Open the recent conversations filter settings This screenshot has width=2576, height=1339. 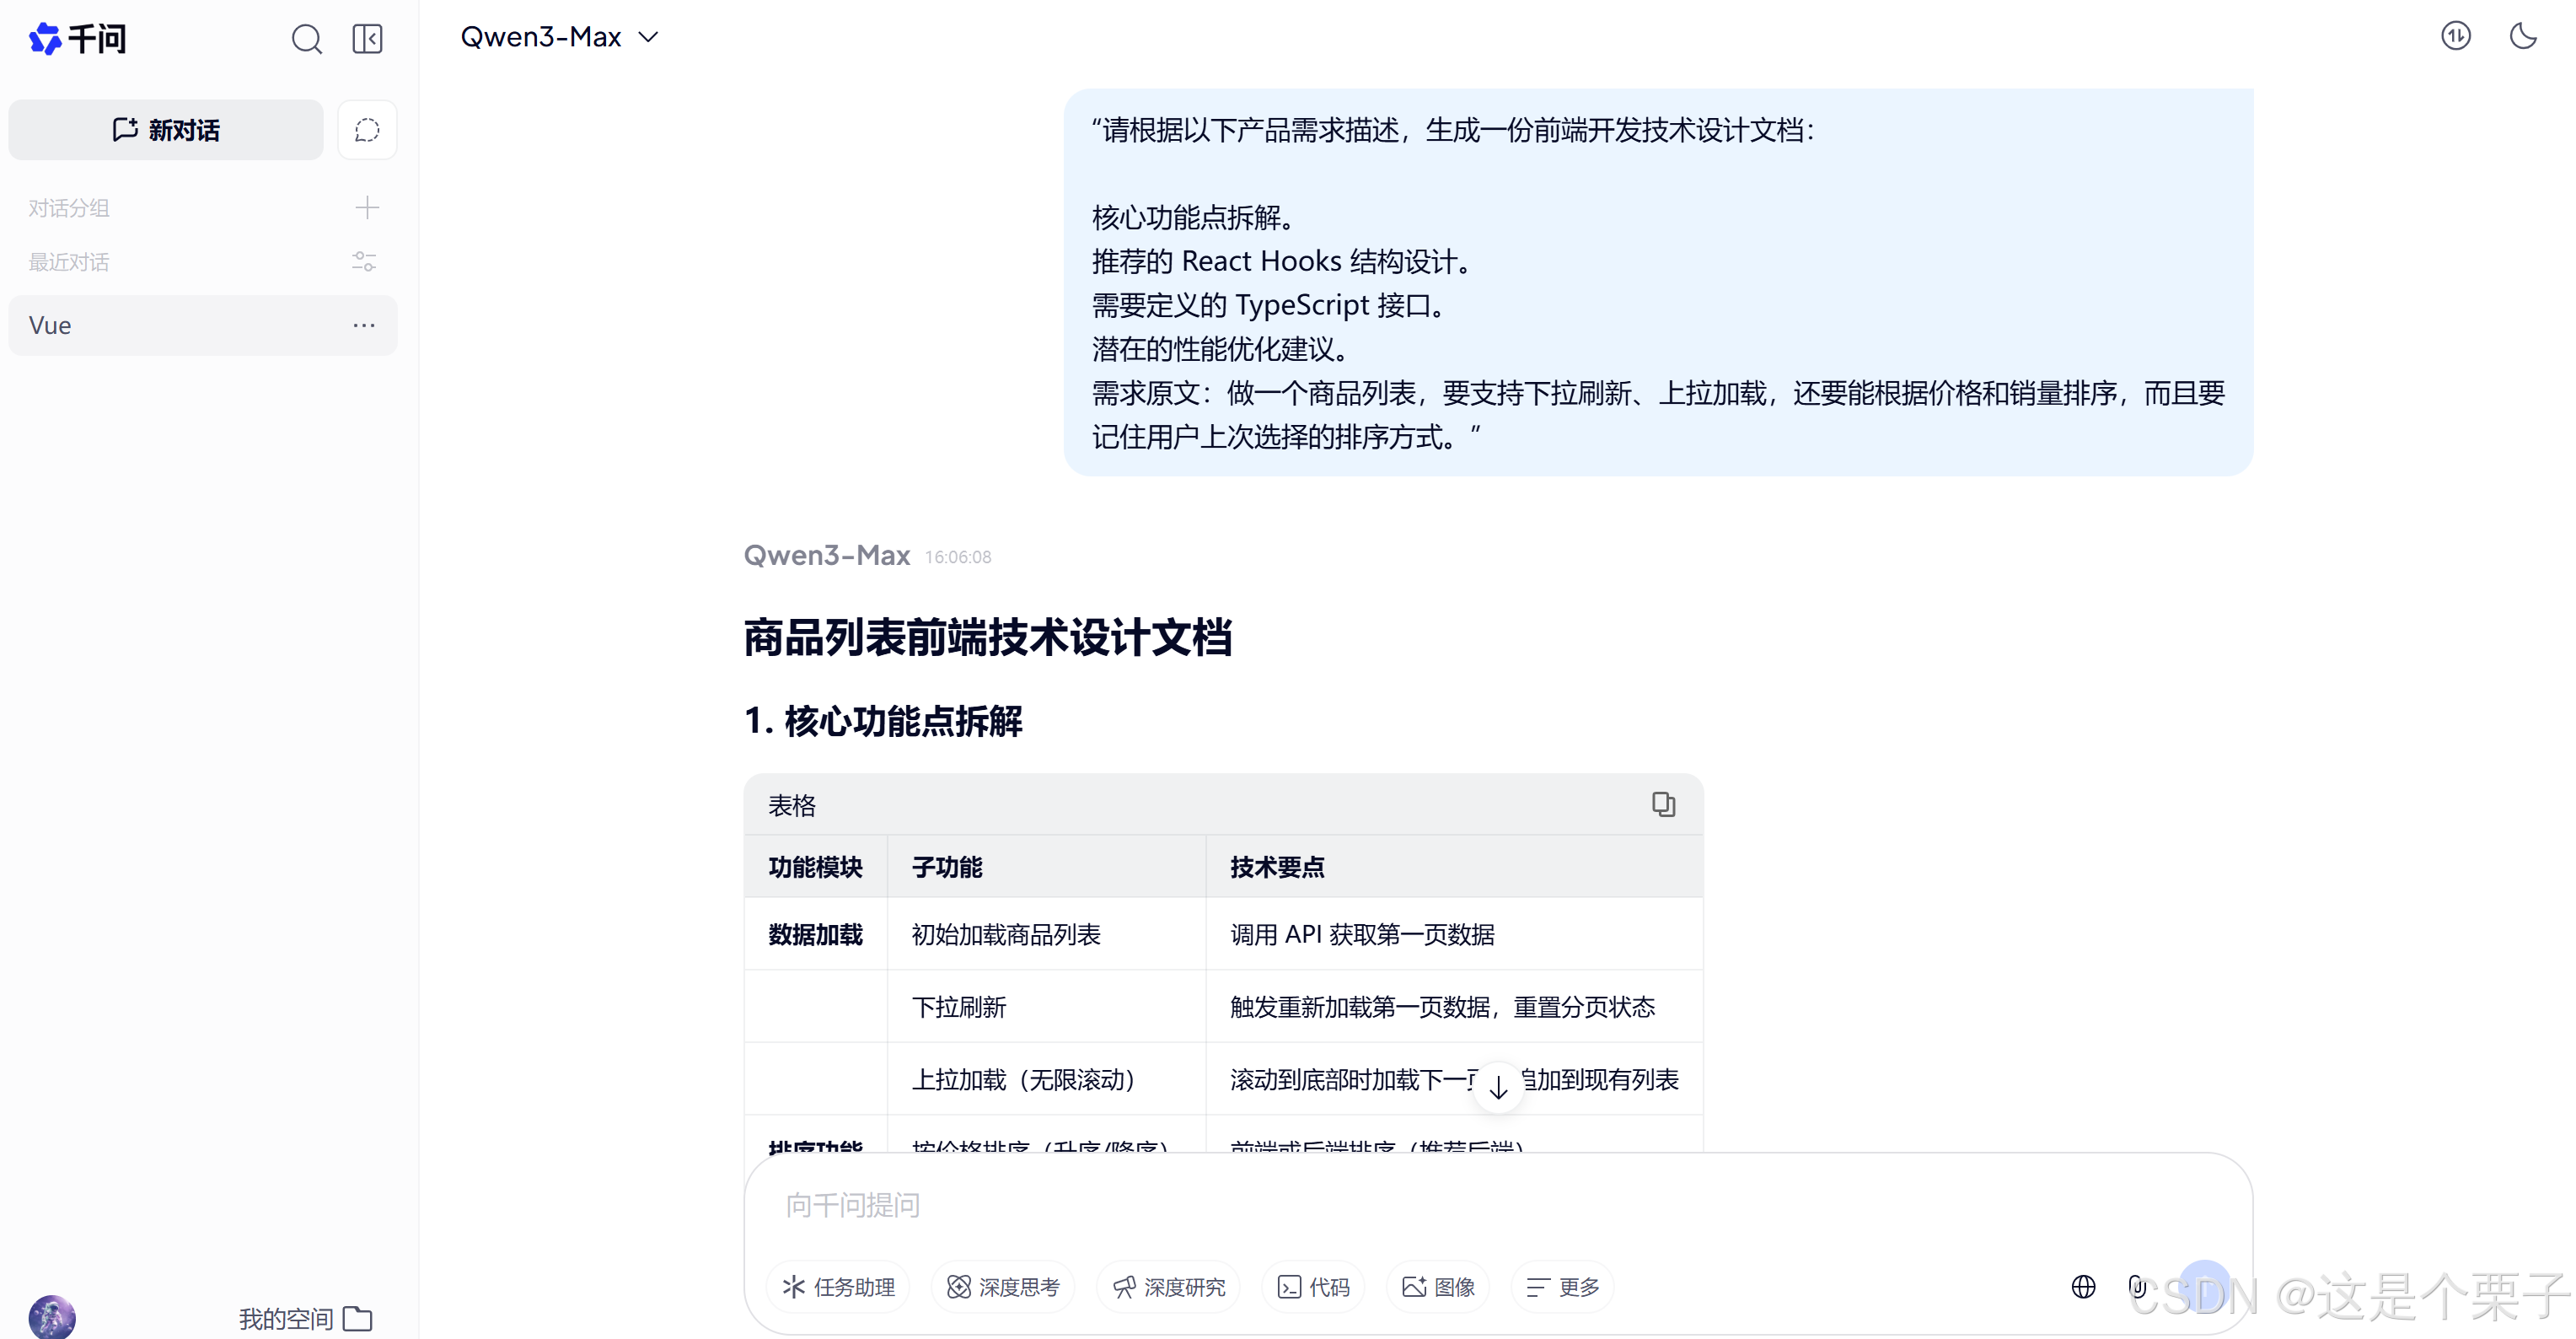click(364, 262)
